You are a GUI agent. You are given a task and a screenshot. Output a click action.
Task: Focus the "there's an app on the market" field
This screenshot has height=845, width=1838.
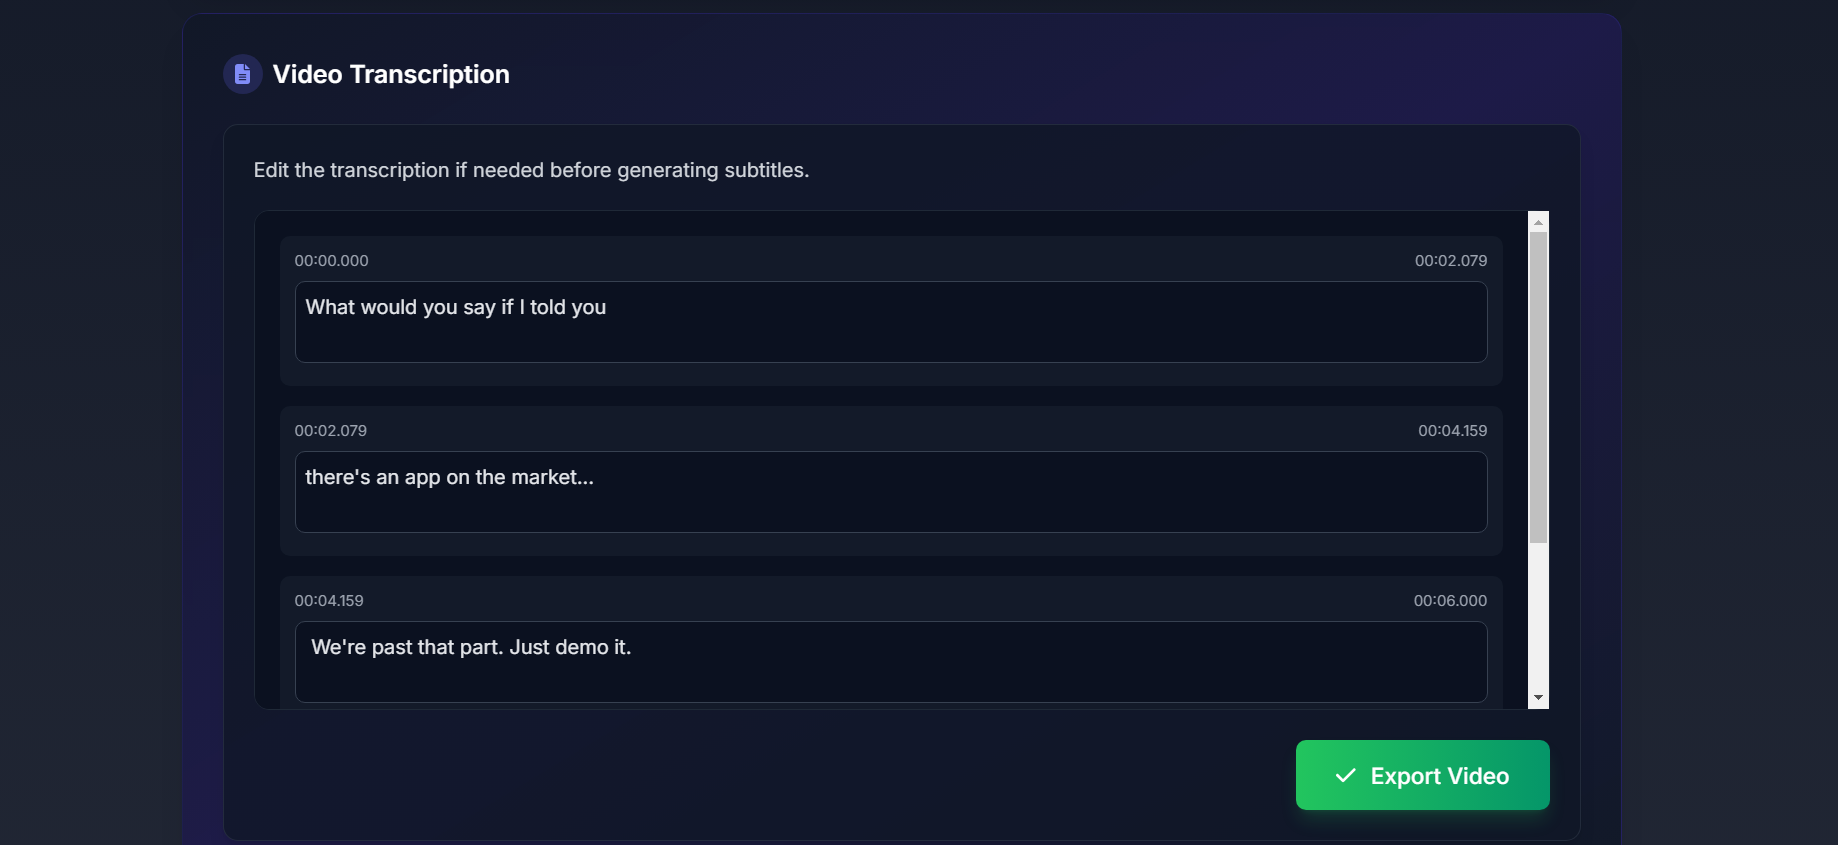891,492
